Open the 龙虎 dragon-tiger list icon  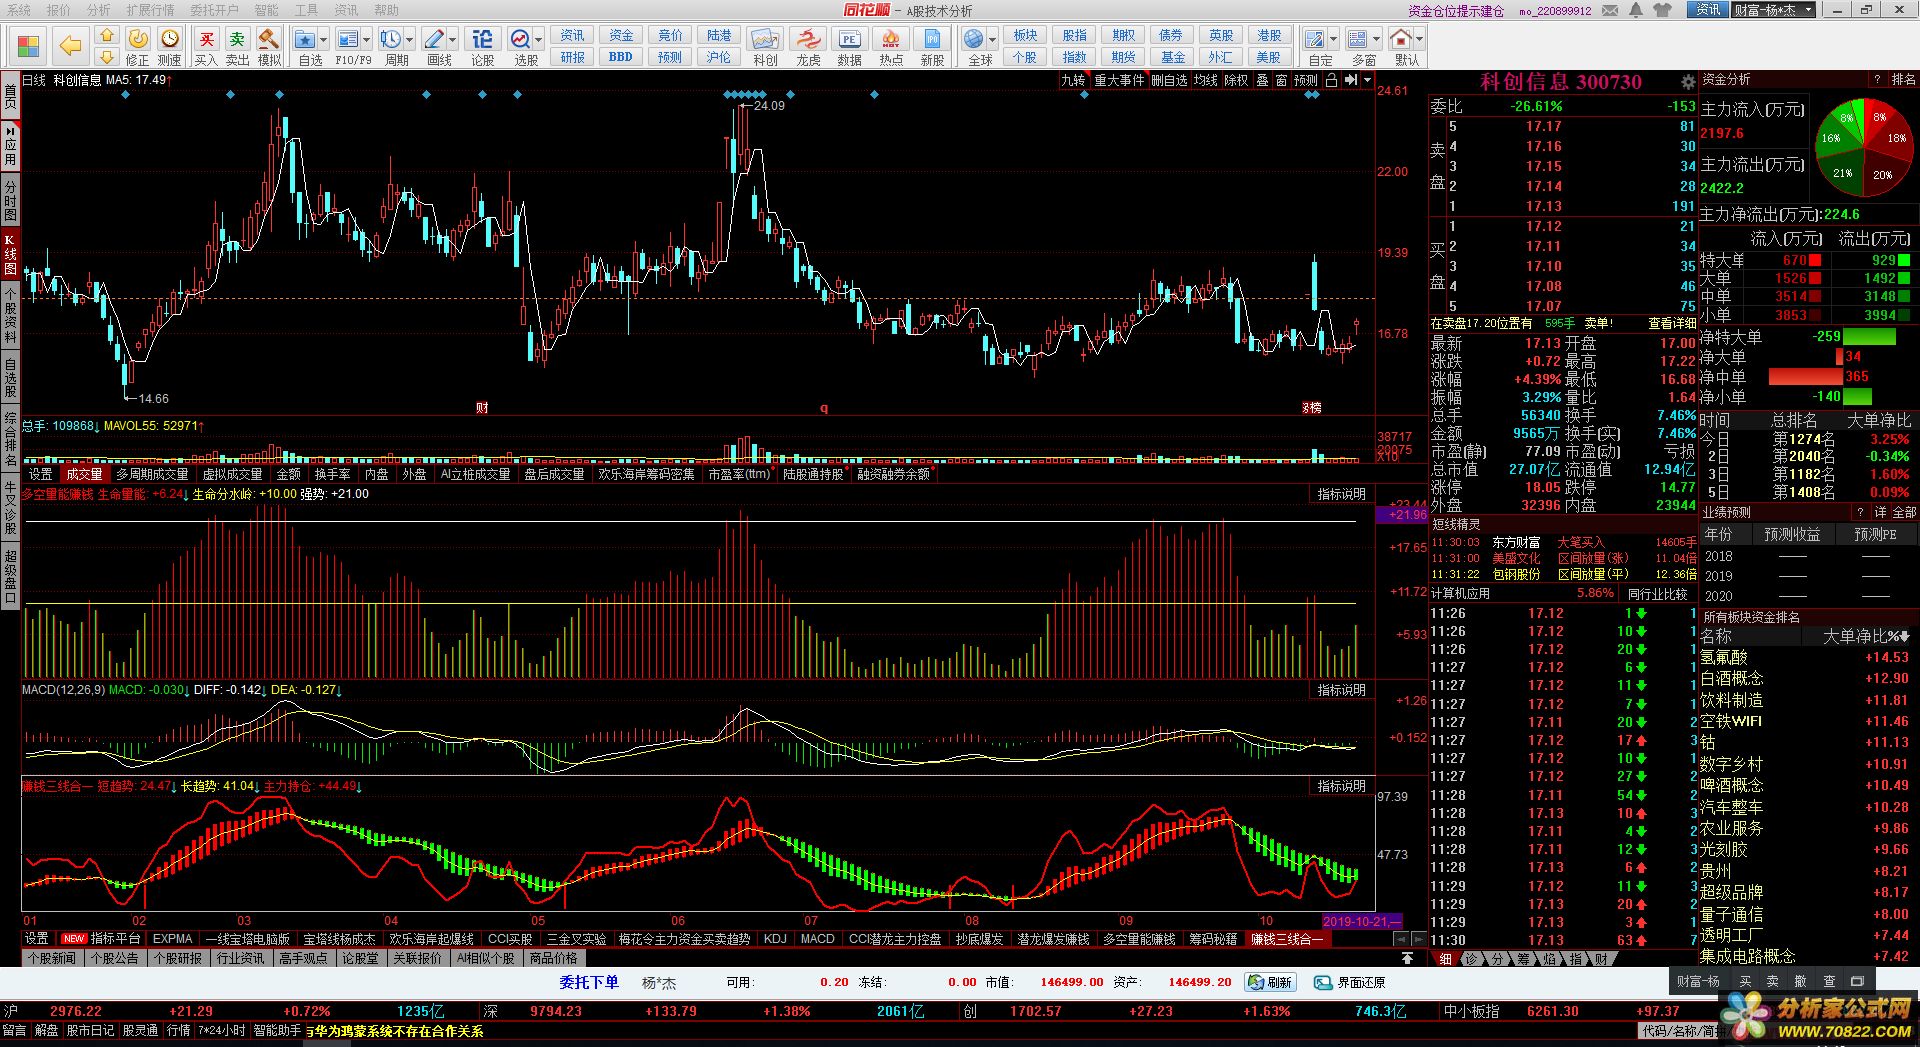point(808,39)
